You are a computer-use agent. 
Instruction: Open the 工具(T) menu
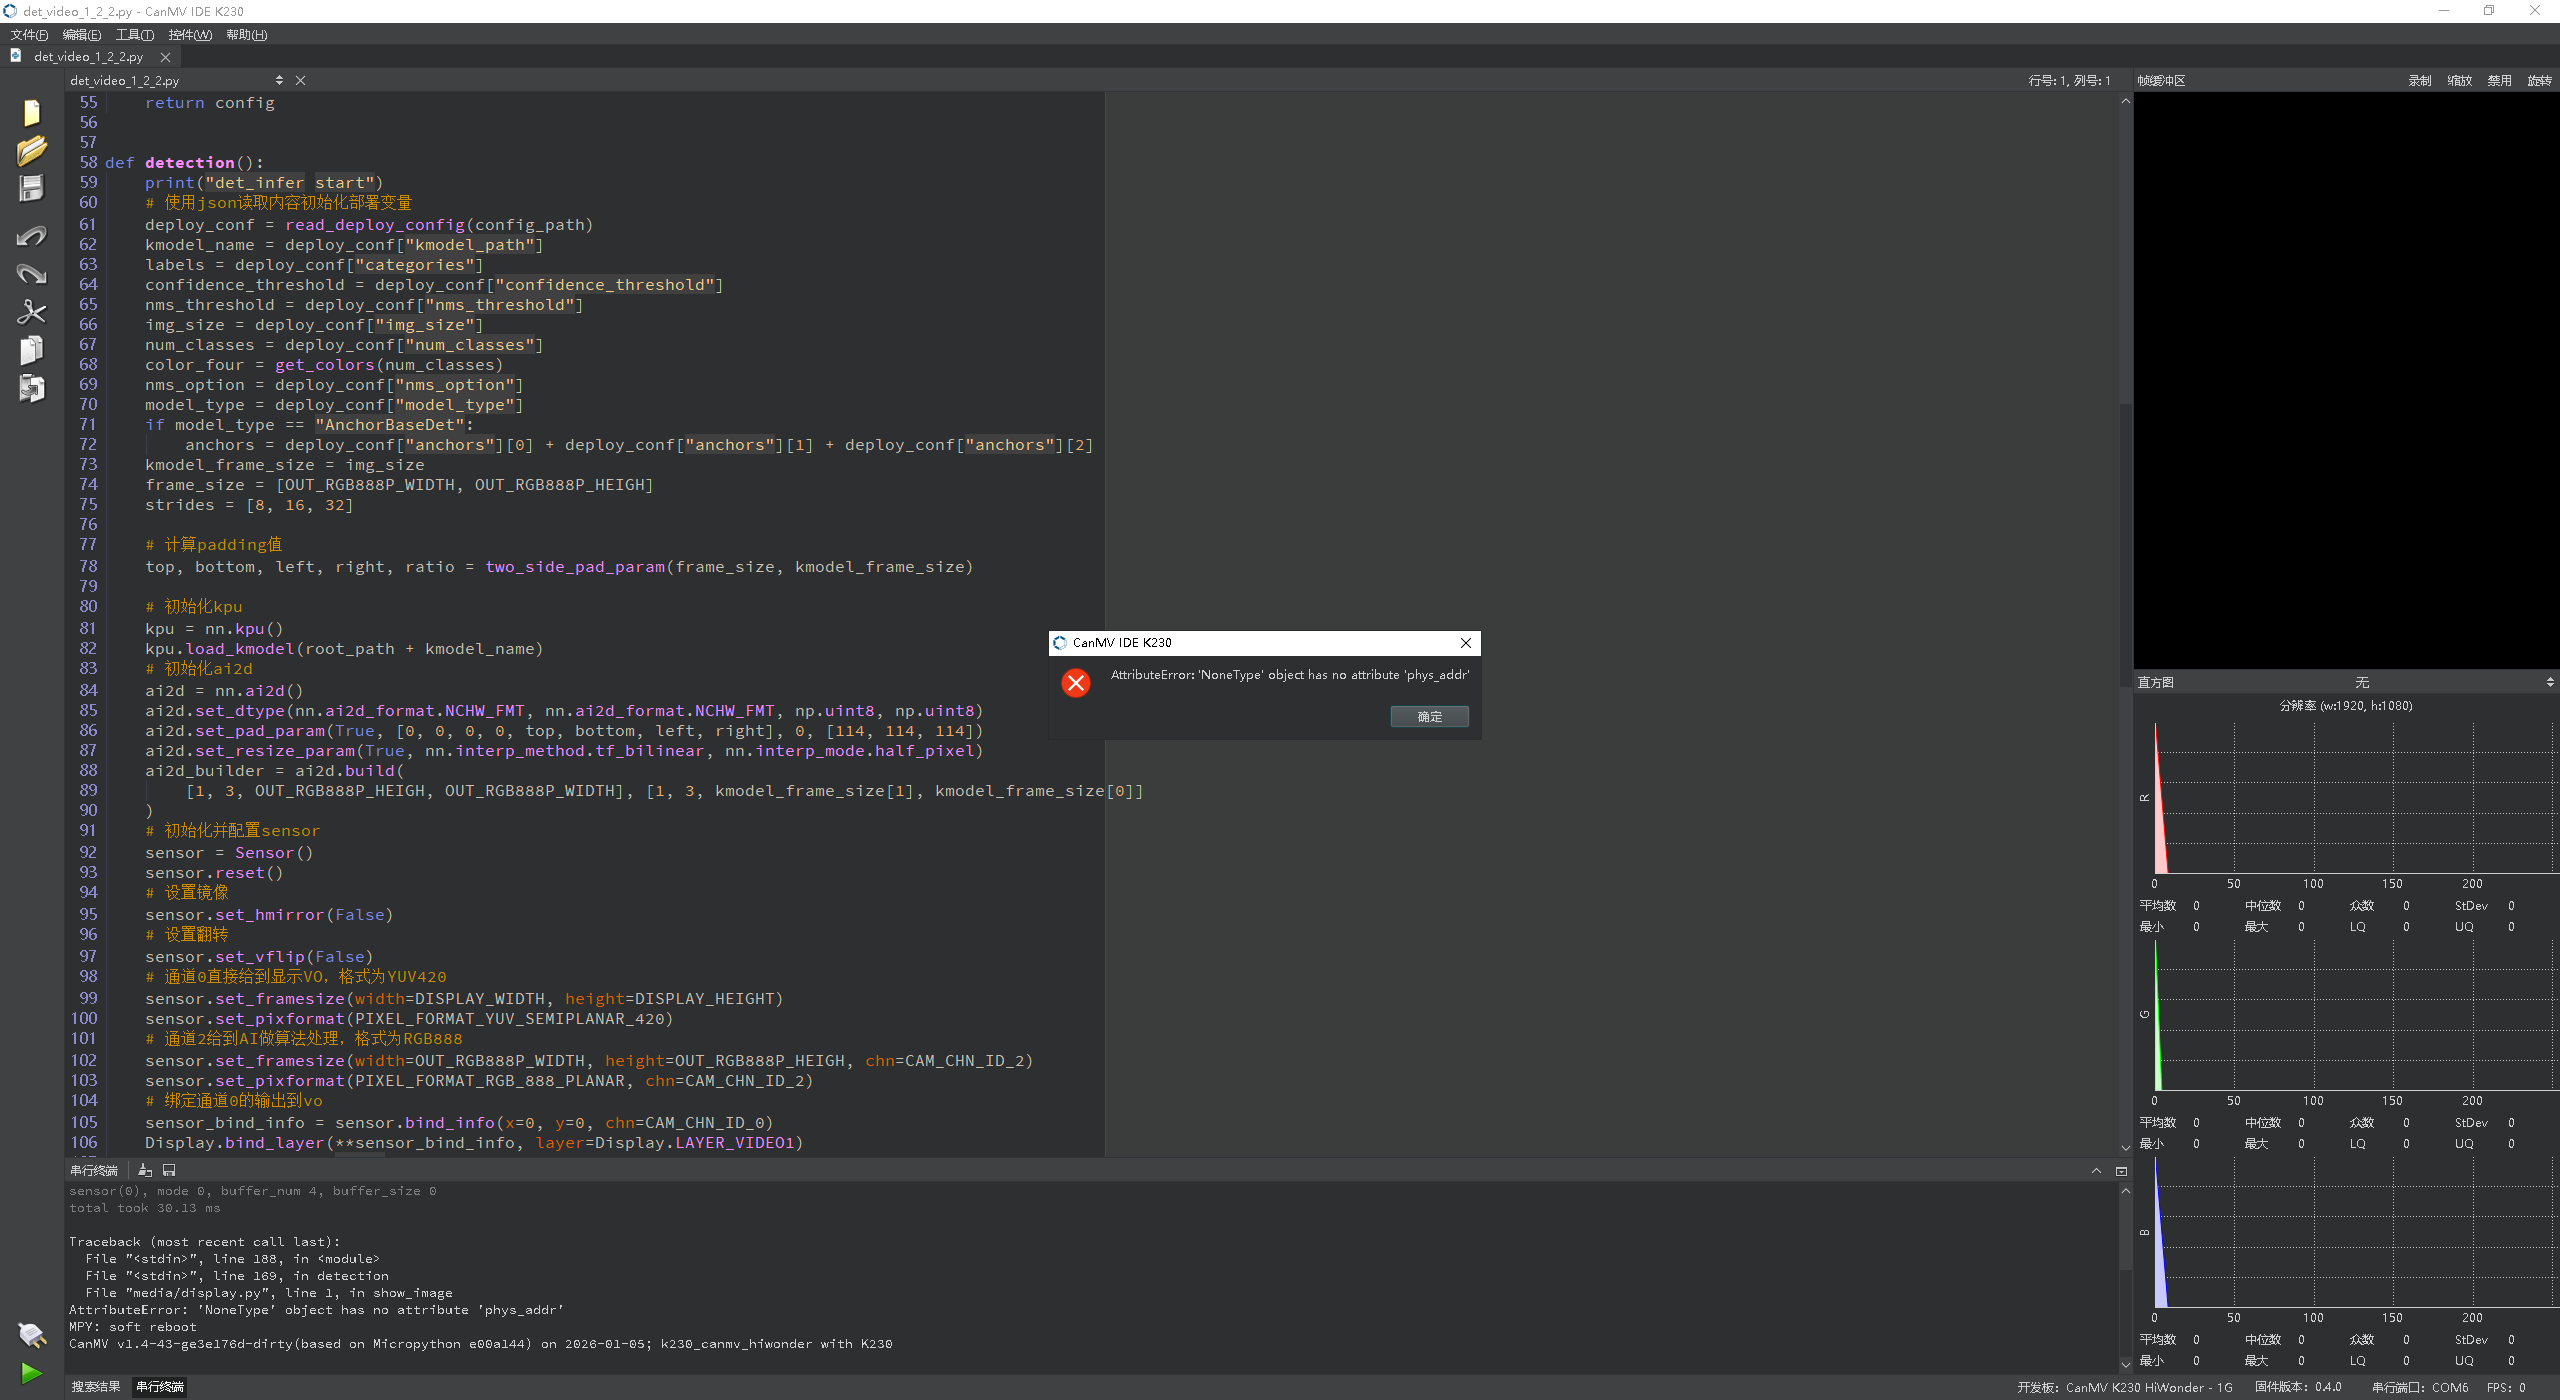pyautogui.click(x=134, y=35)
